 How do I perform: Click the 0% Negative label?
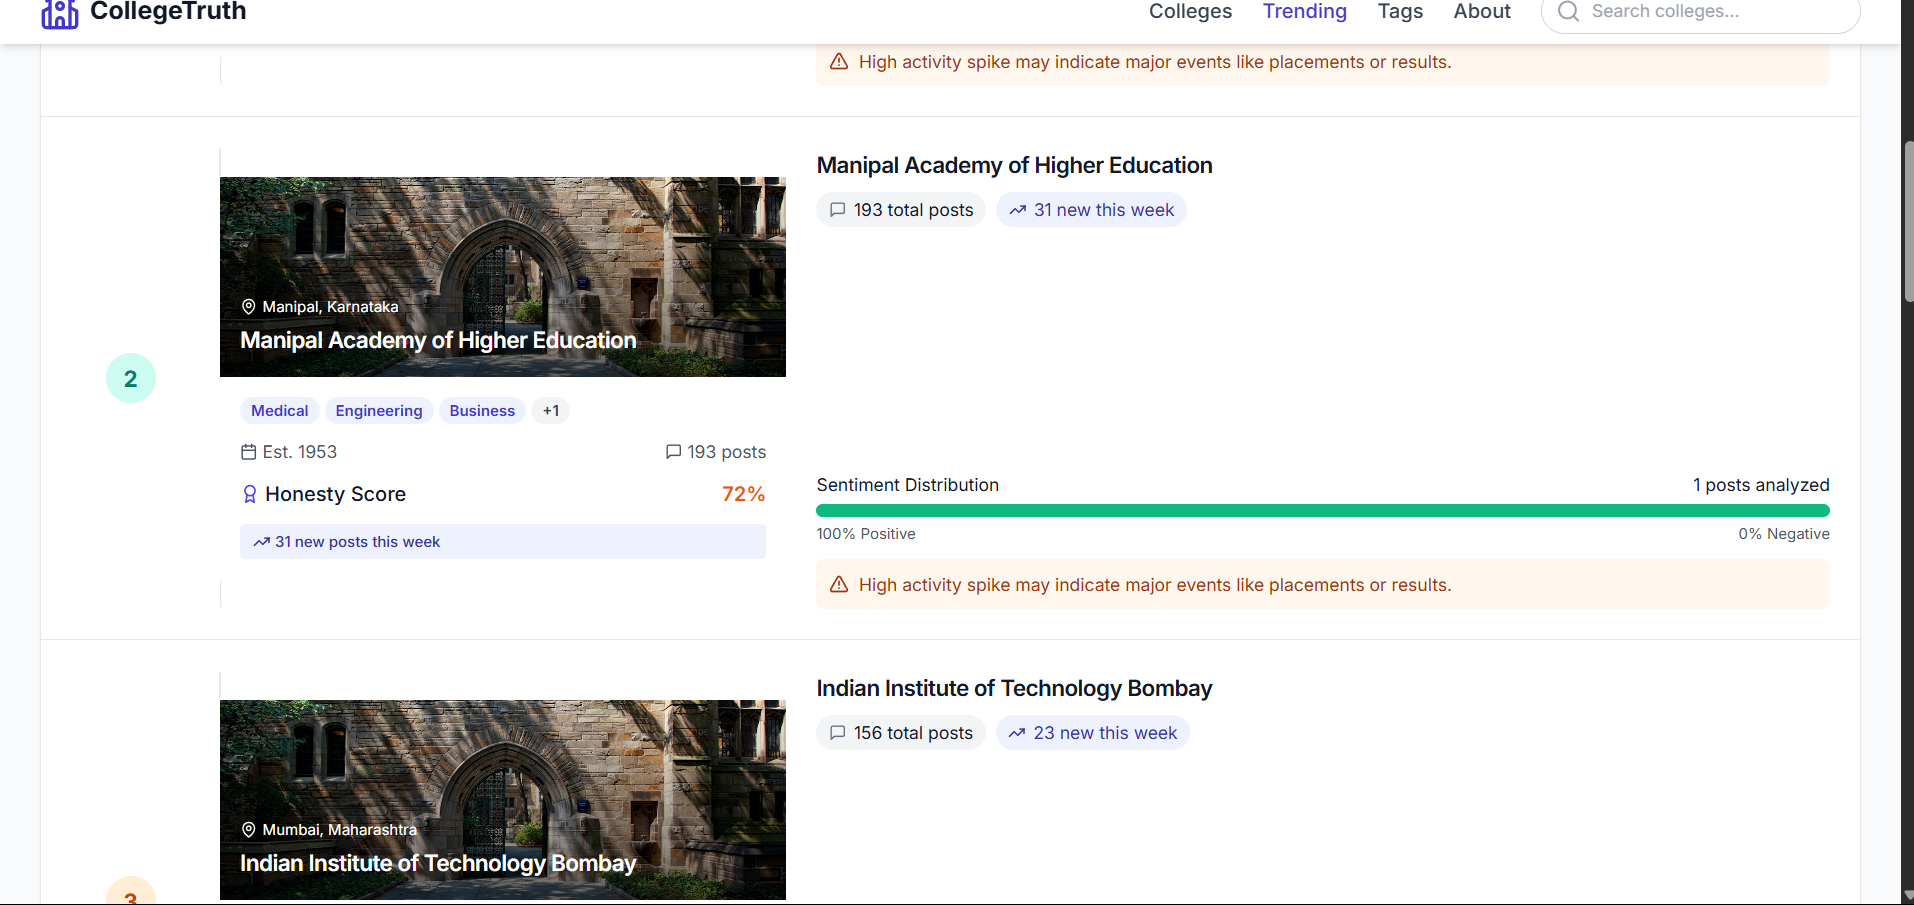click(x=1784, y=534)
